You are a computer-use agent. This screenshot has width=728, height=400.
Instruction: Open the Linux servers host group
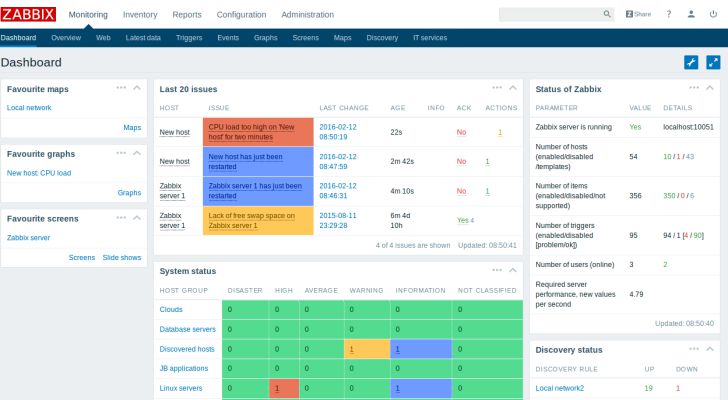pyautogui.click(x=181, y=388)
